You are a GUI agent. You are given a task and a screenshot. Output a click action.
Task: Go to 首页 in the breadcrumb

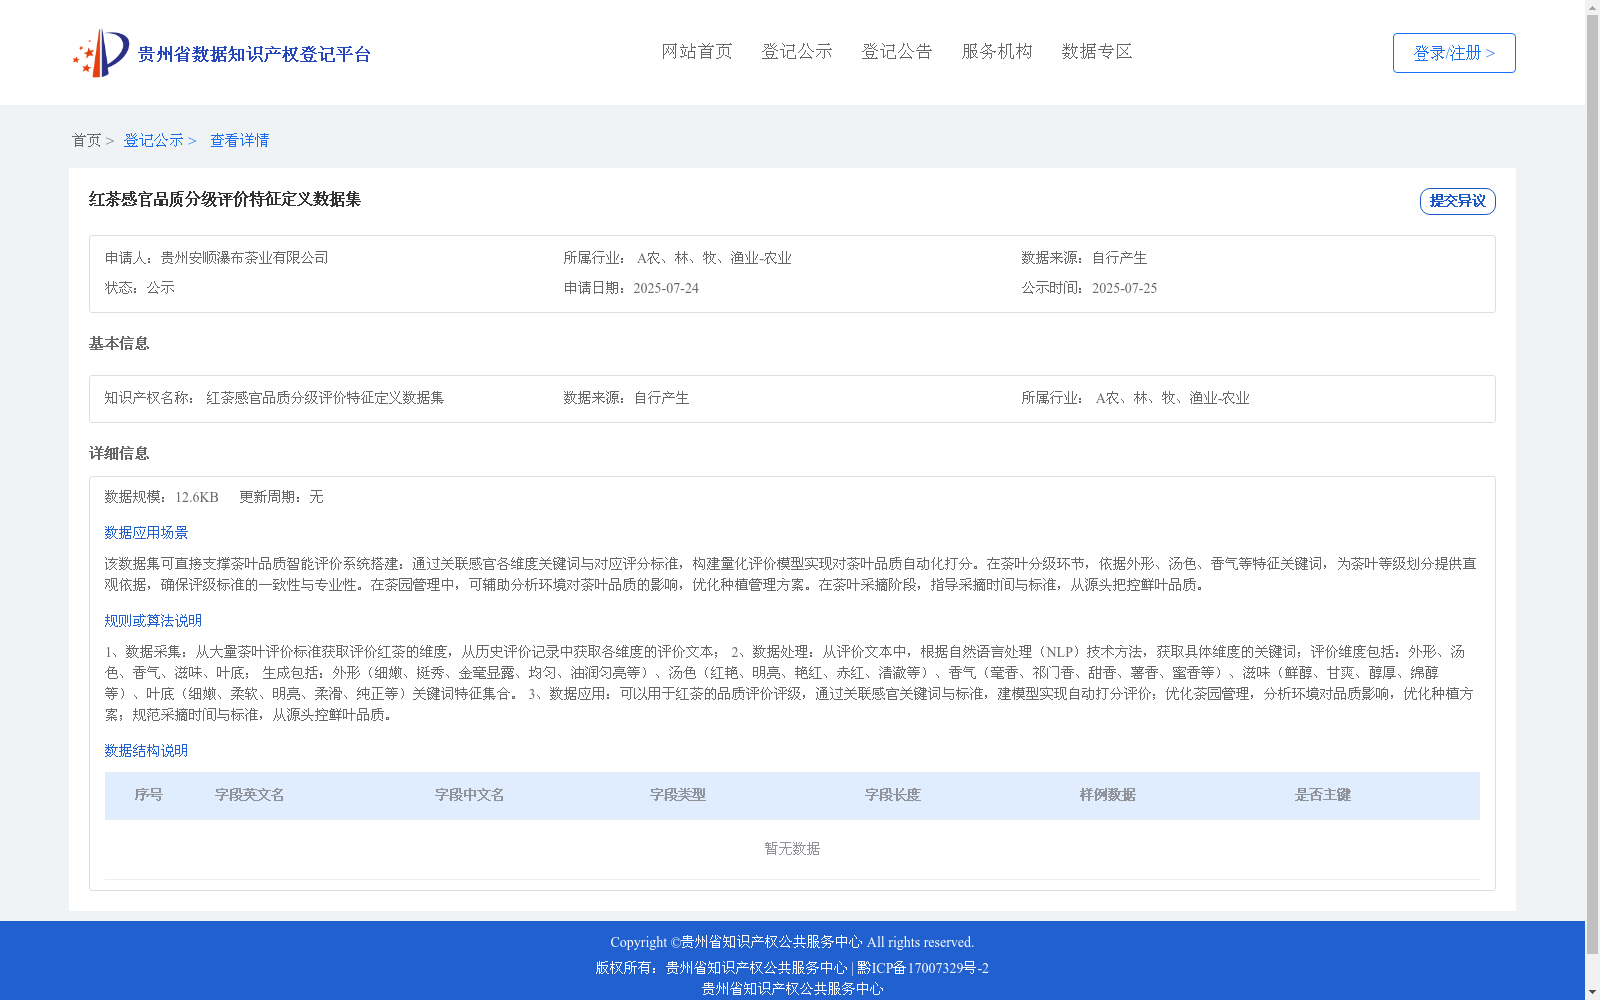click(86, 140)
